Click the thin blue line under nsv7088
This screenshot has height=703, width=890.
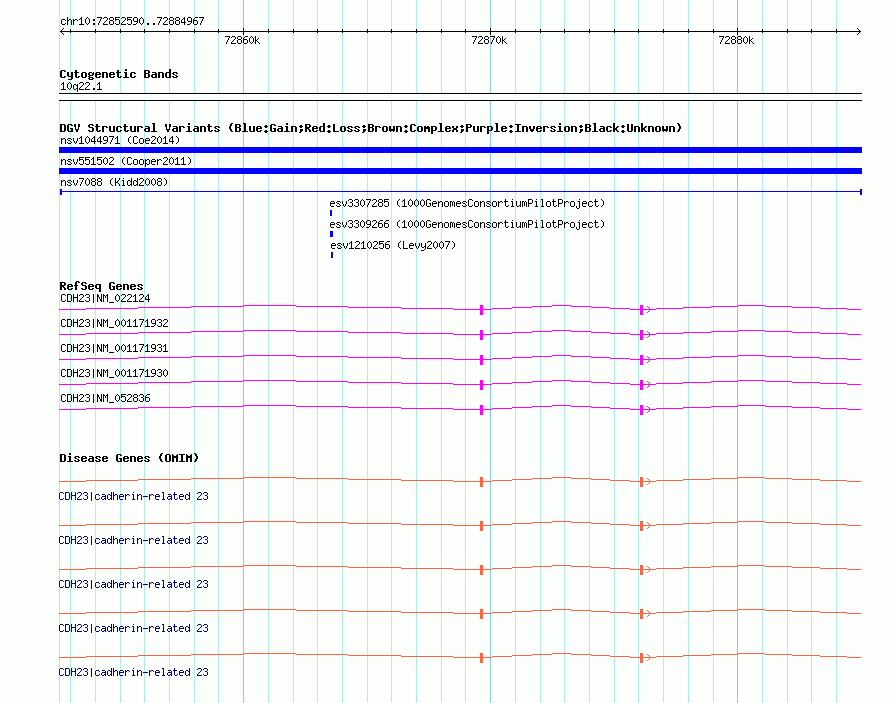pos(461,192)
